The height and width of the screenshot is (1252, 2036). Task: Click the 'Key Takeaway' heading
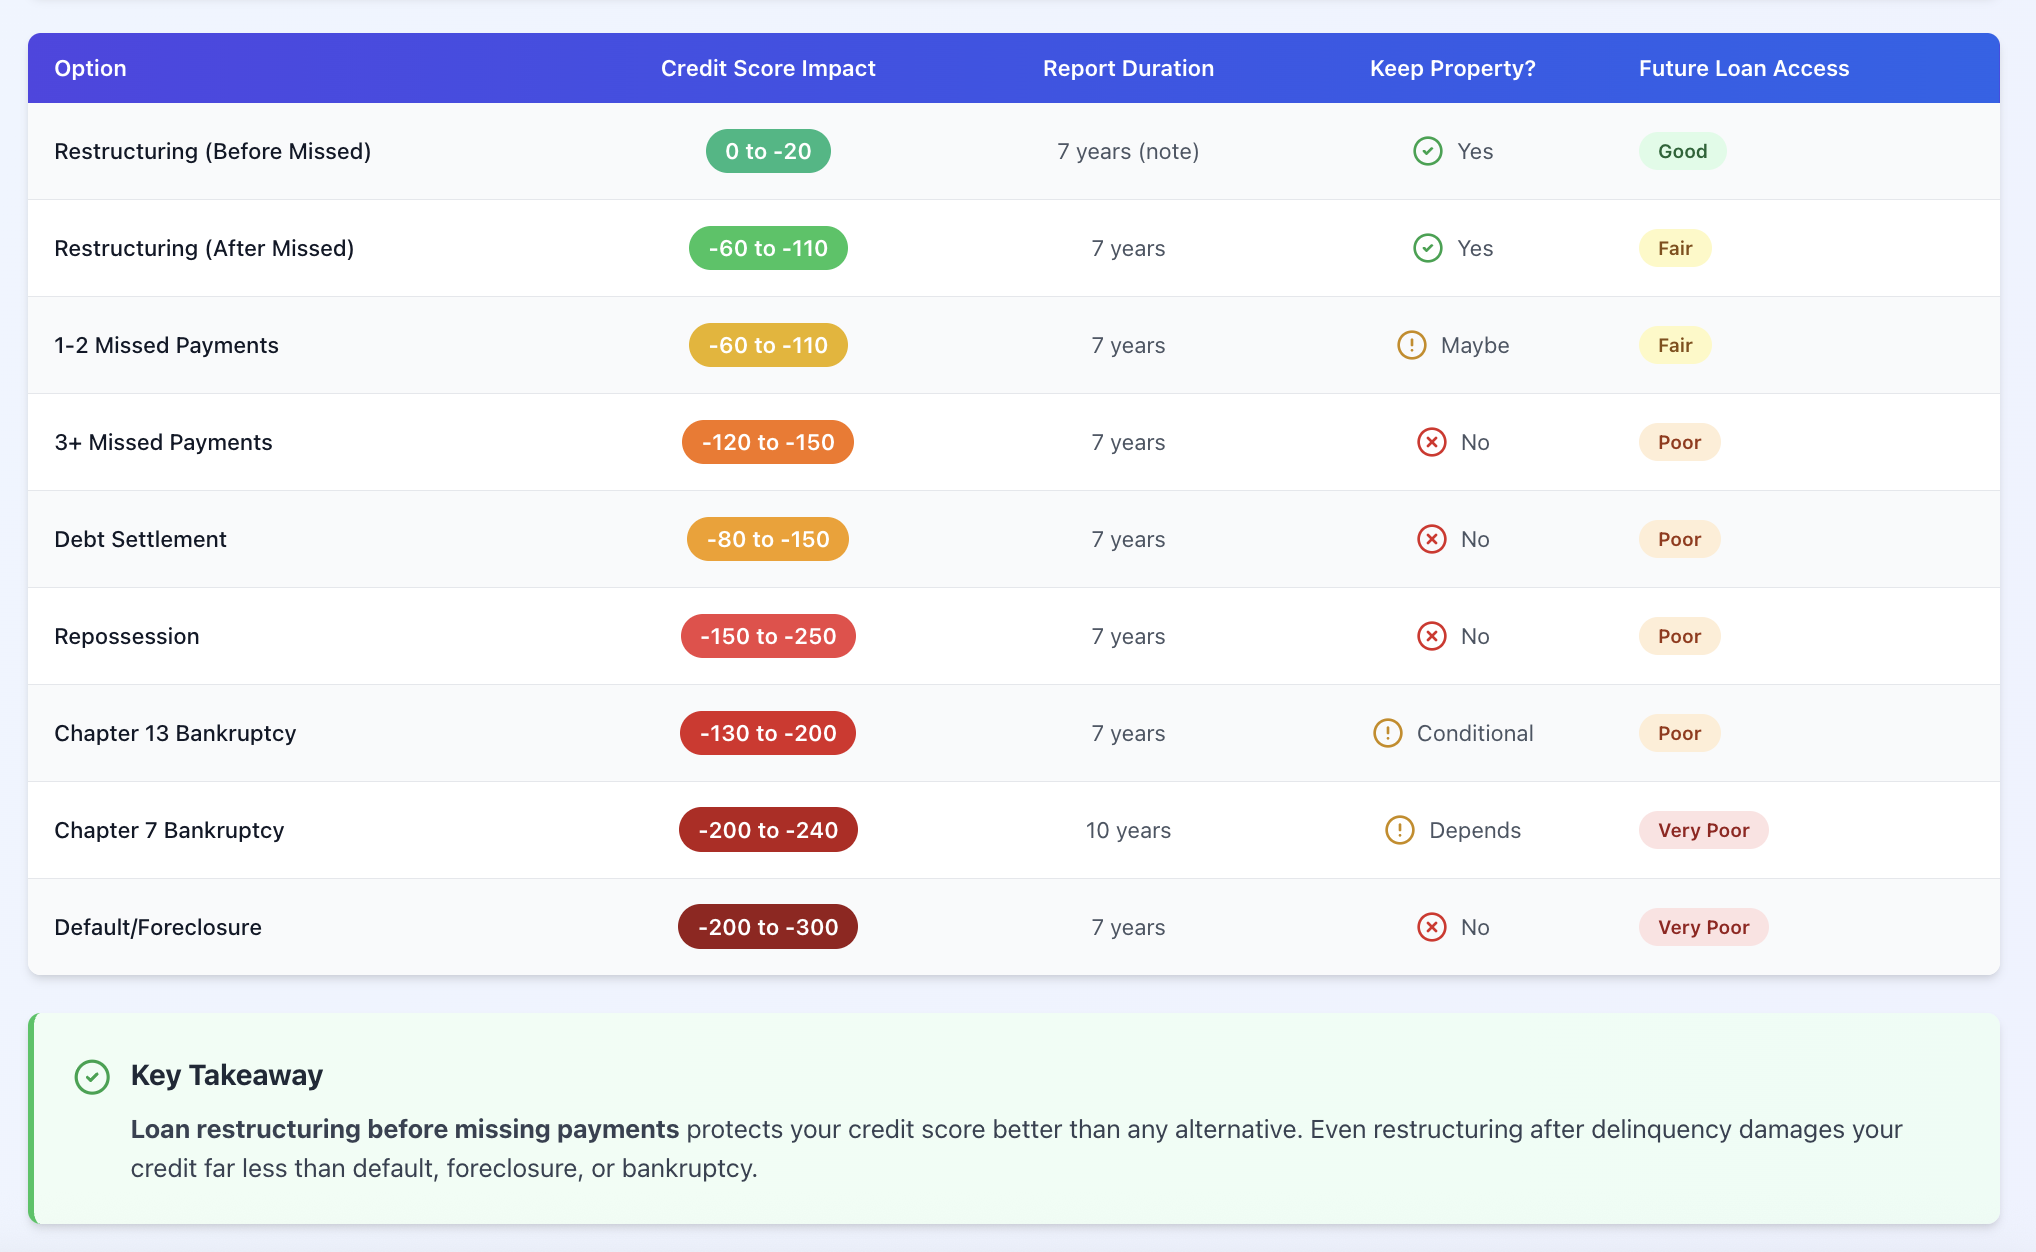tap(227, 1075)
